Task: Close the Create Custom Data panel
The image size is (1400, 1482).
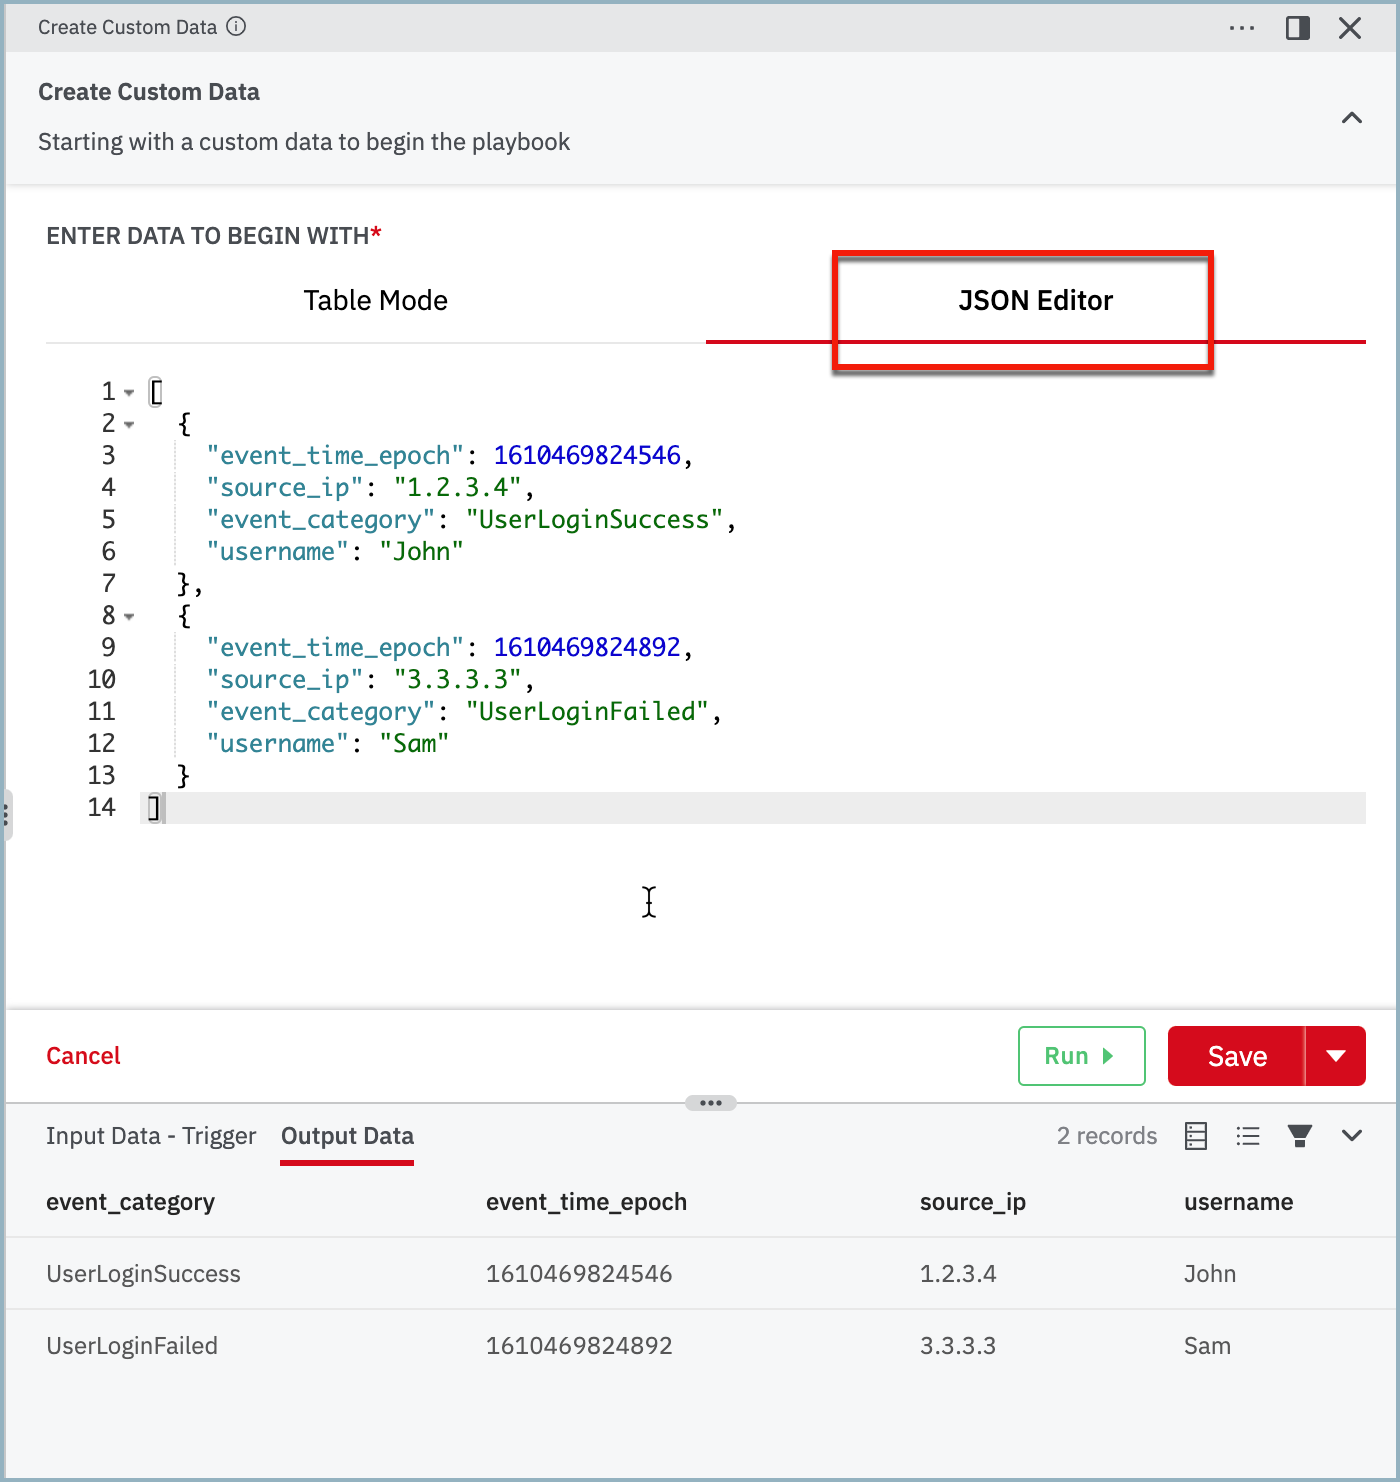Action: coord(1350,28)
